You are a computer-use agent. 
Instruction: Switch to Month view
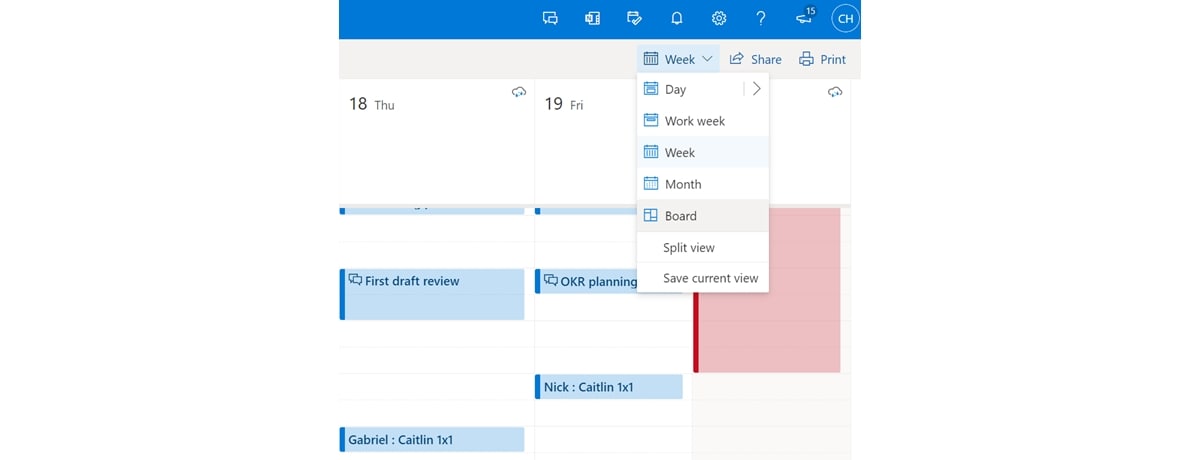coord(703,184)
